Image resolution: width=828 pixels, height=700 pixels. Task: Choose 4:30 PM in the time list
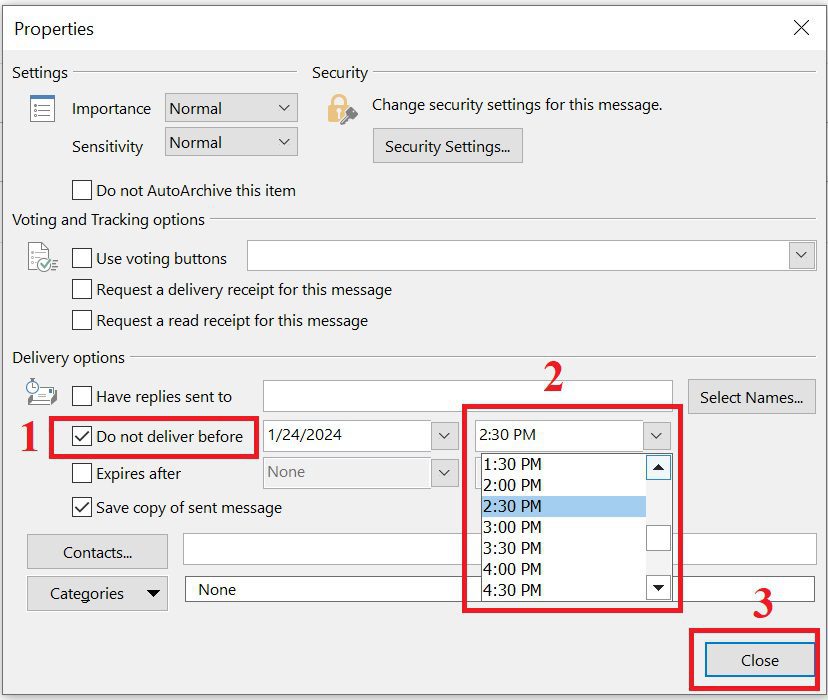coord(512,590)
